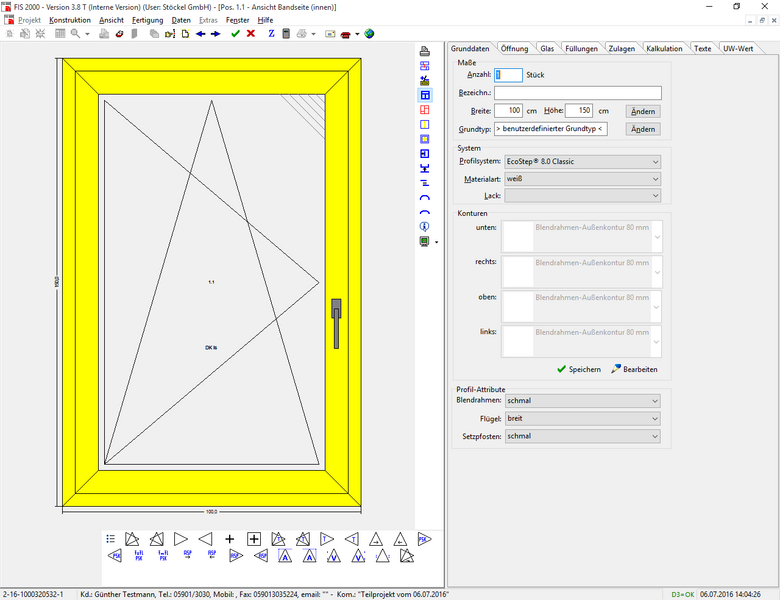Click the red telephone icon in the toolbar
Viewport: 780px width, 600px height.
(x=345, y=33)
